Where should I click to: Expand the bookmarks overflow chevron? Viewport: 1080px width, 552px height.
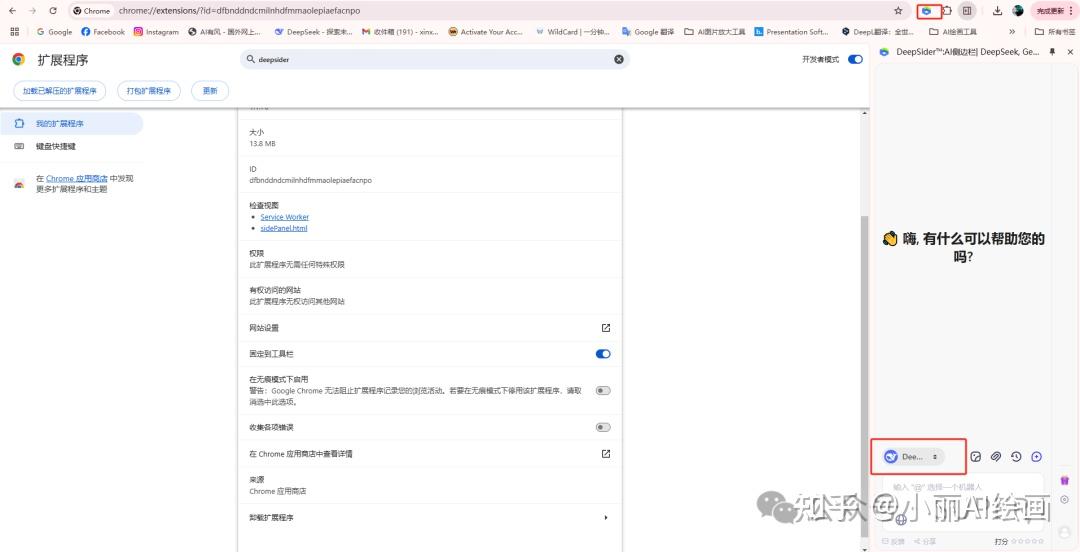point(1012,32)
